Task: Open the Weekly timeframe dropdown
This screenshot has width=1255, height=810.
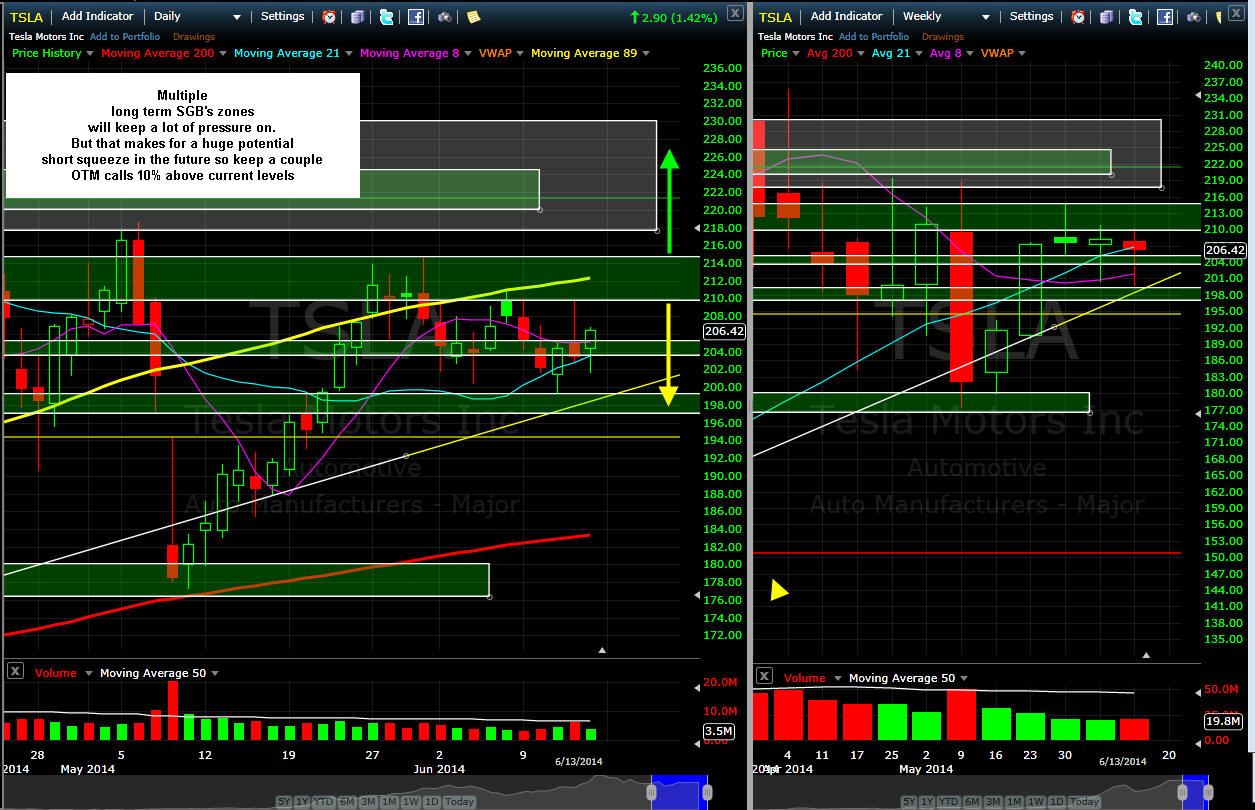Action: (985, 17)
